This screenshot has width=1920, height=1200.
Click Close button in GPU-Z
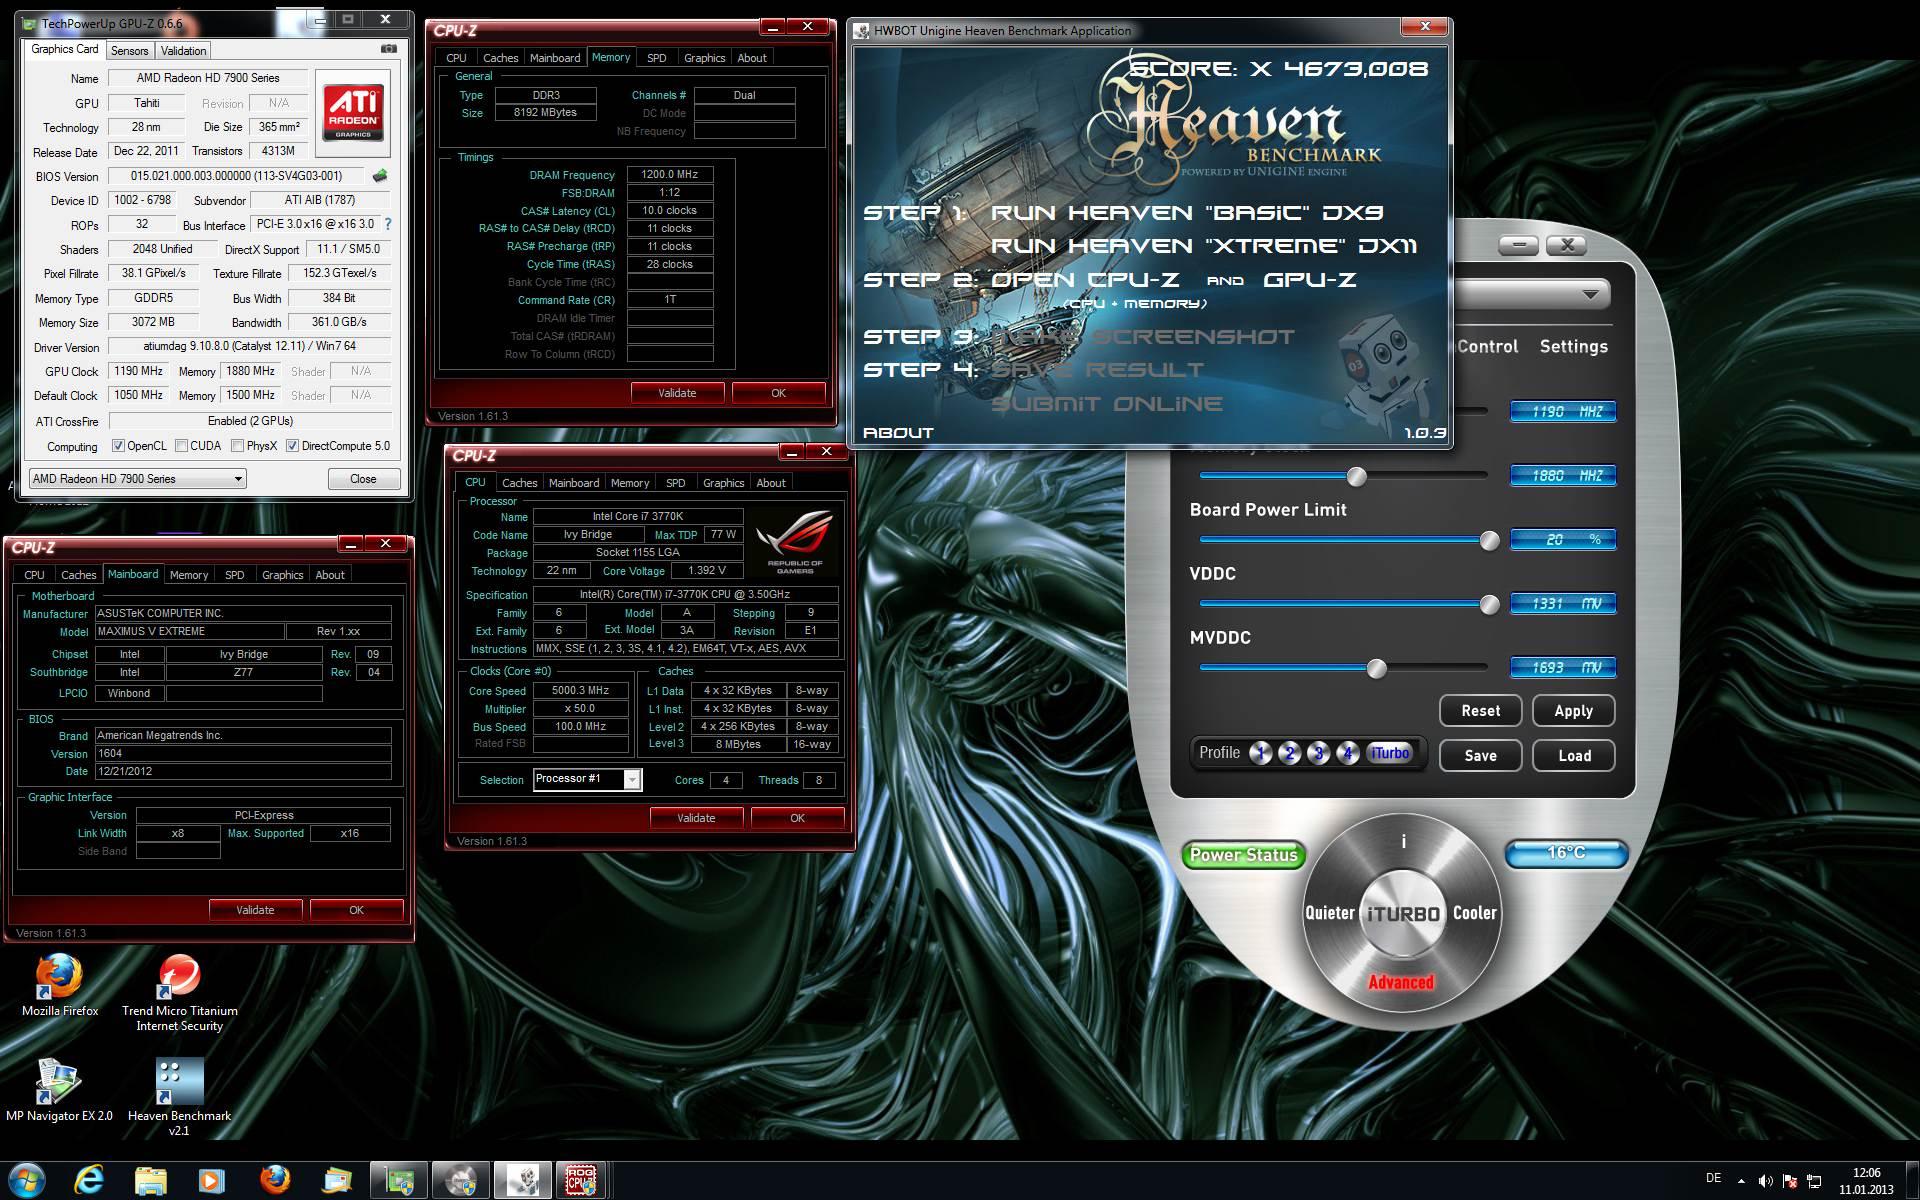click(x=363, y=479)
